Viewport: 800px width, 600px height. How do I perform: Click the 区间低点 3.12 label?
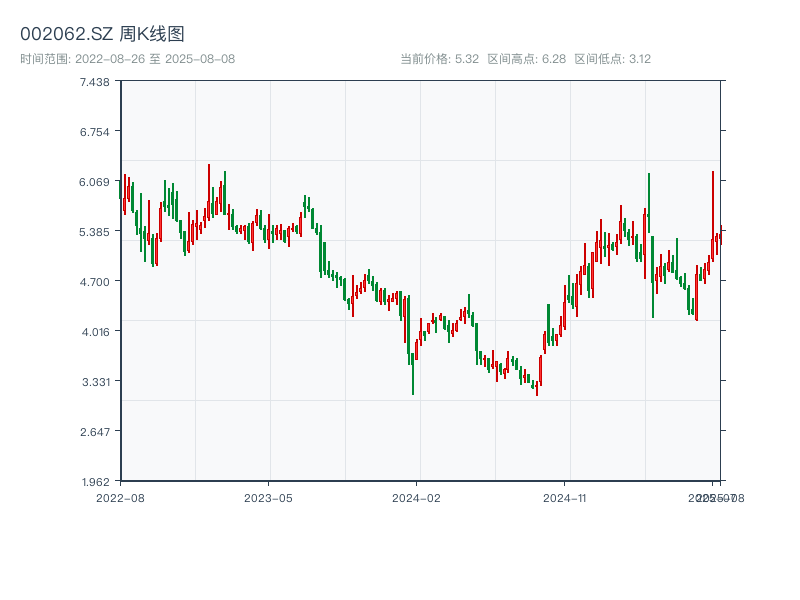tap(613, 59)
